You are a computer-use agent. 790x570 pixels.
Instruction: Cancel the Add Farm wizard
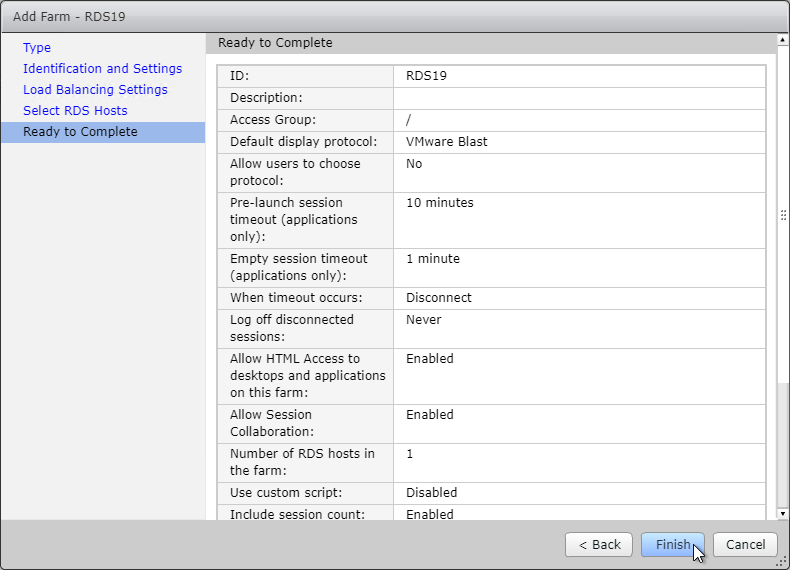point(745,544)
